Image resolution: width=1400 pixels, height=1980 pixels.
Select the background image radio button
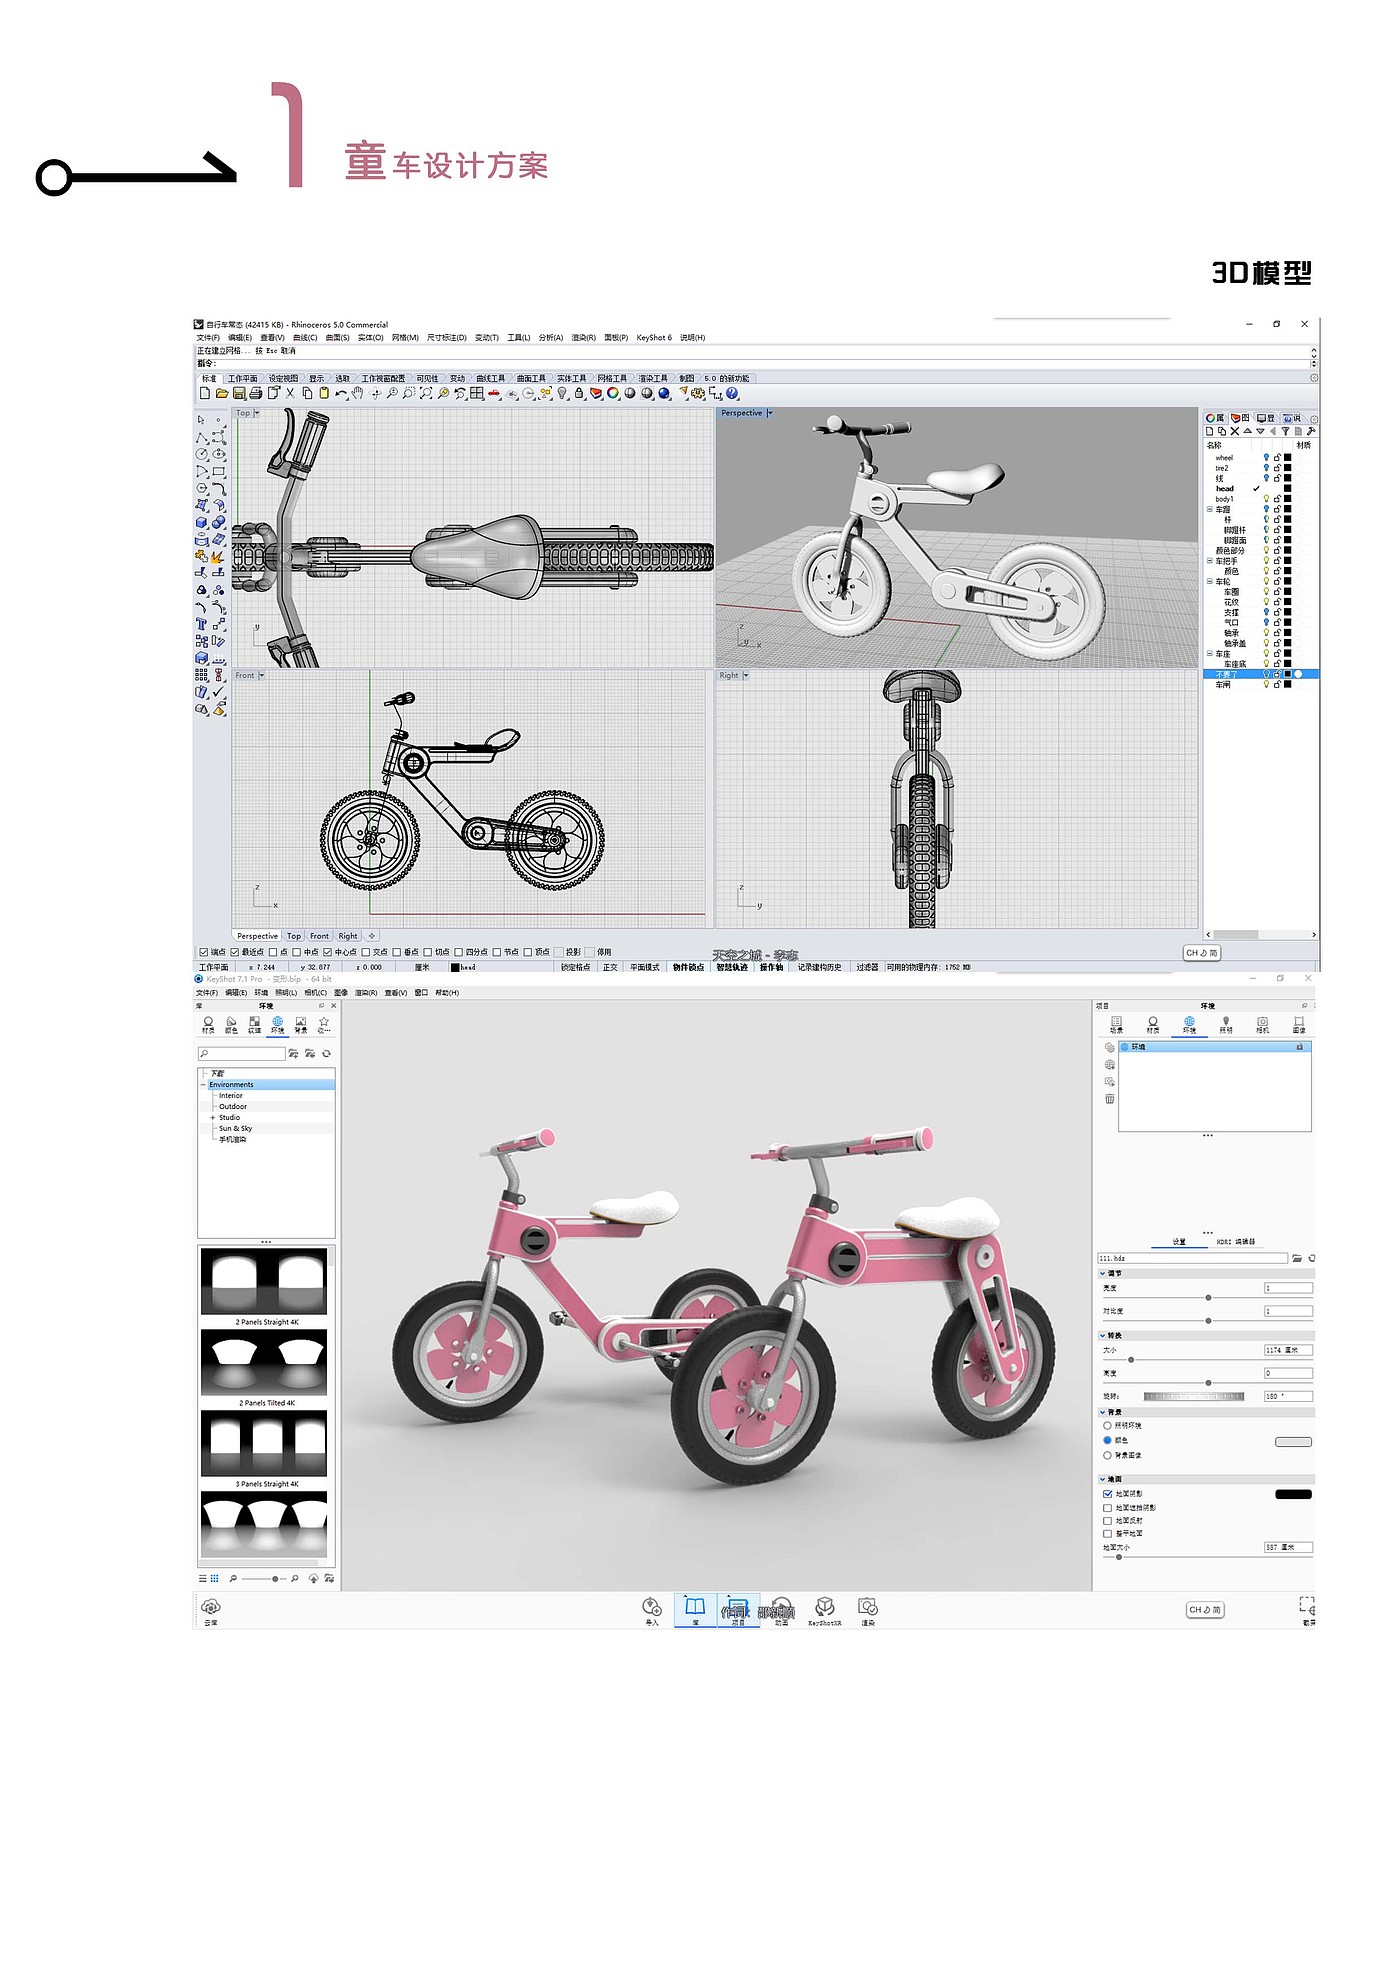(x=1107, y=1455)
